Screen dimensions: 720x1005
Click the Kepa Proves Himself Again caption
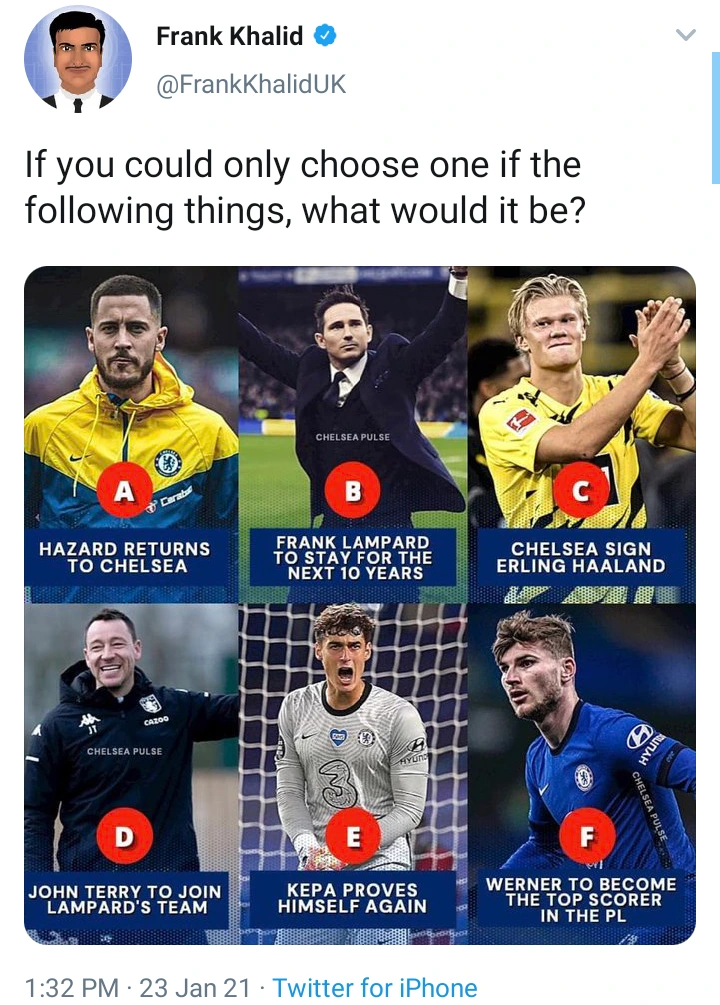[353, 898]
